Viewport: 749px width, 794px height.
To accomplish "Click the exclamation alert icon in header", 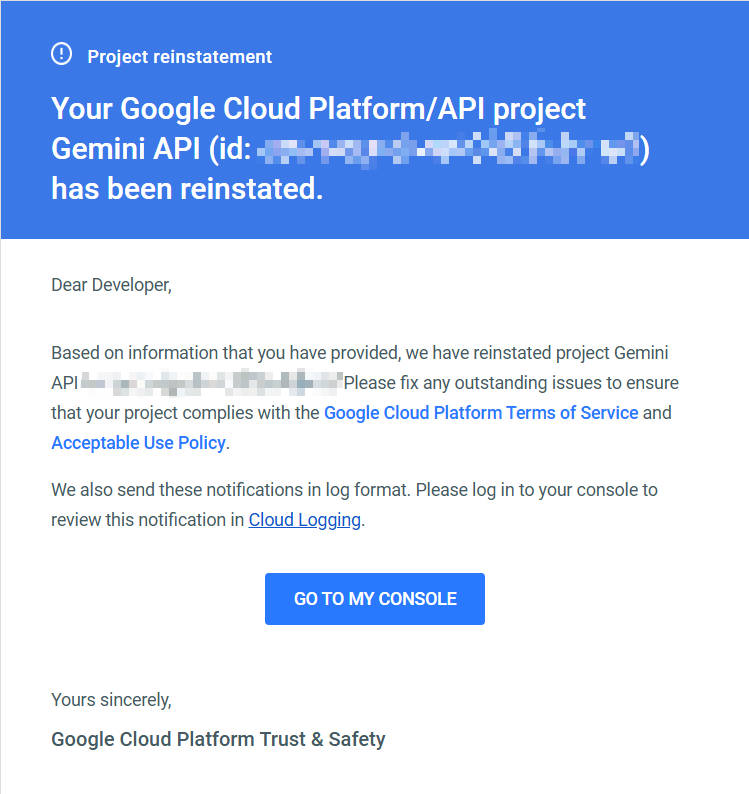I will [61, 54].
